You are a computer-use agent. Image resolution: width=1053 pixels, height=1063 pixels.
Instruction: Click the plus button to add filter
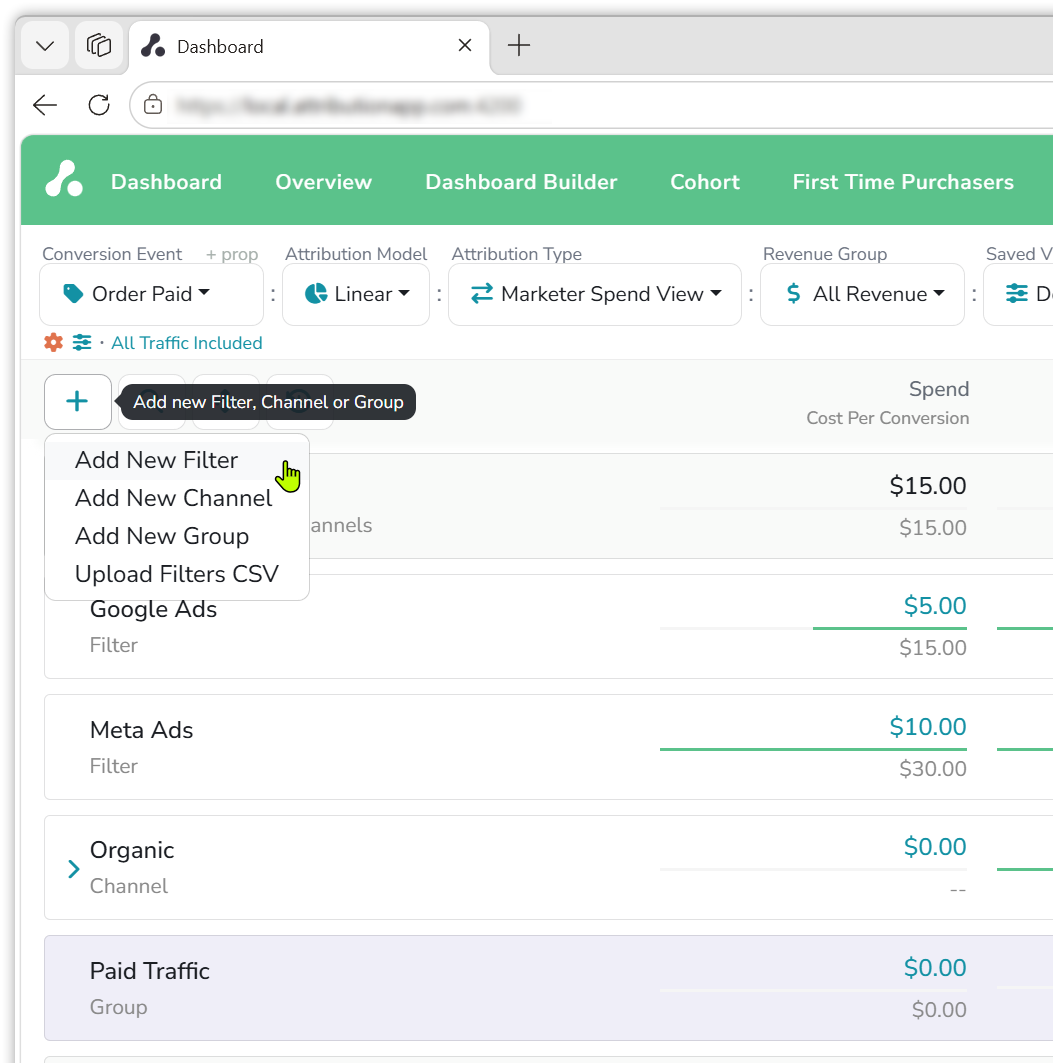(78, 402)
